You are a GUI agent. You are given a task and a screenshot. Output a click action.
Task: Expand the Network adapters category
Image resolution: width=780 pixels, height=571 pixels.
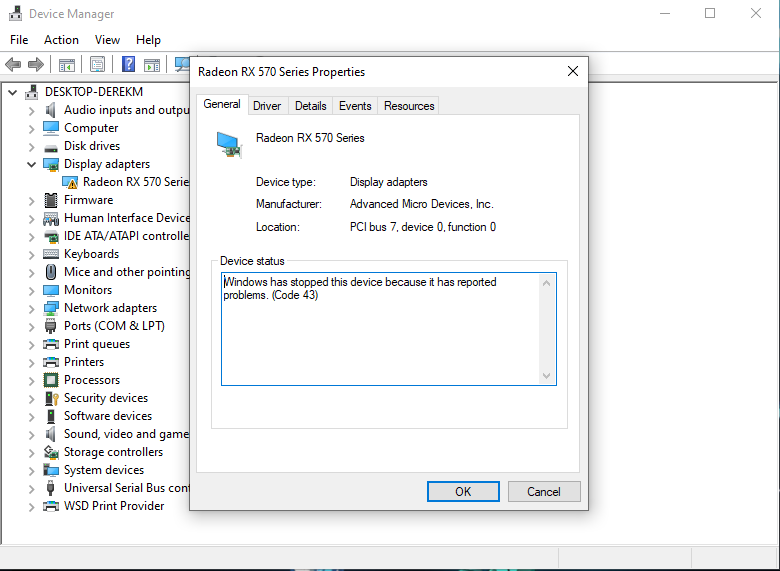coord(31,308)
